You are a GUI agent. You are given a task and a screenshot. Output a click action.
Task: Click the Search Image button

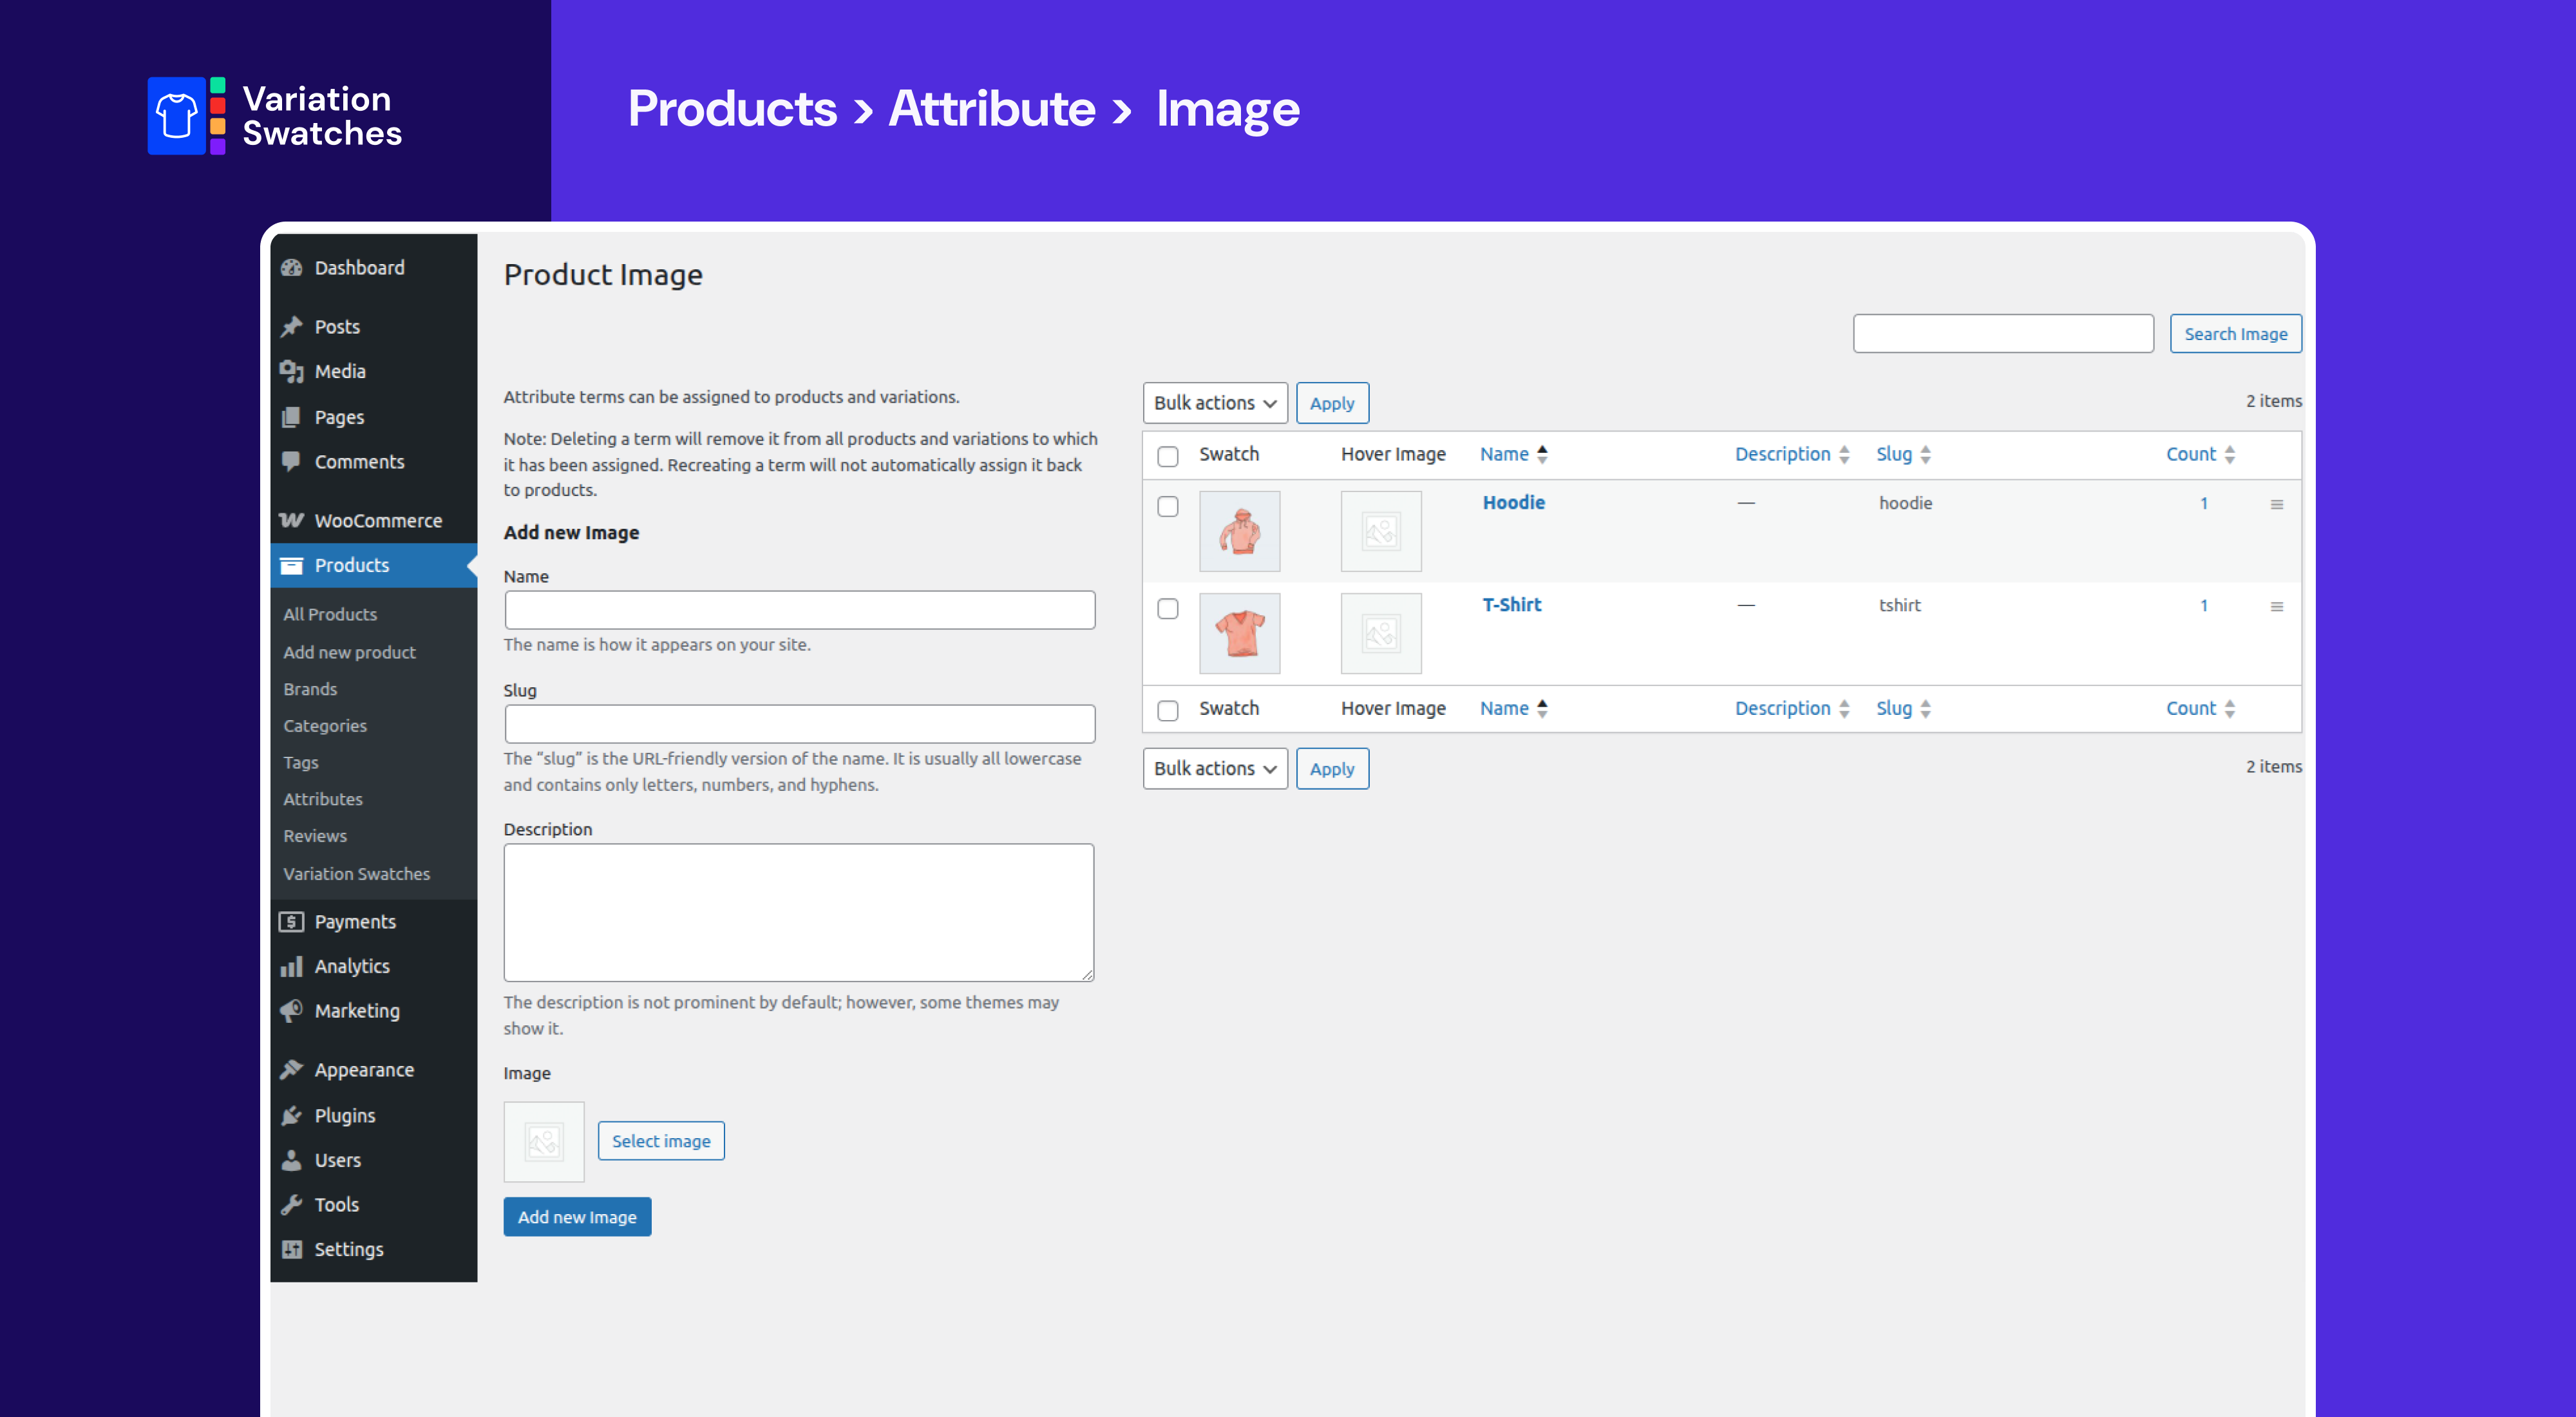click(2234, 334)
